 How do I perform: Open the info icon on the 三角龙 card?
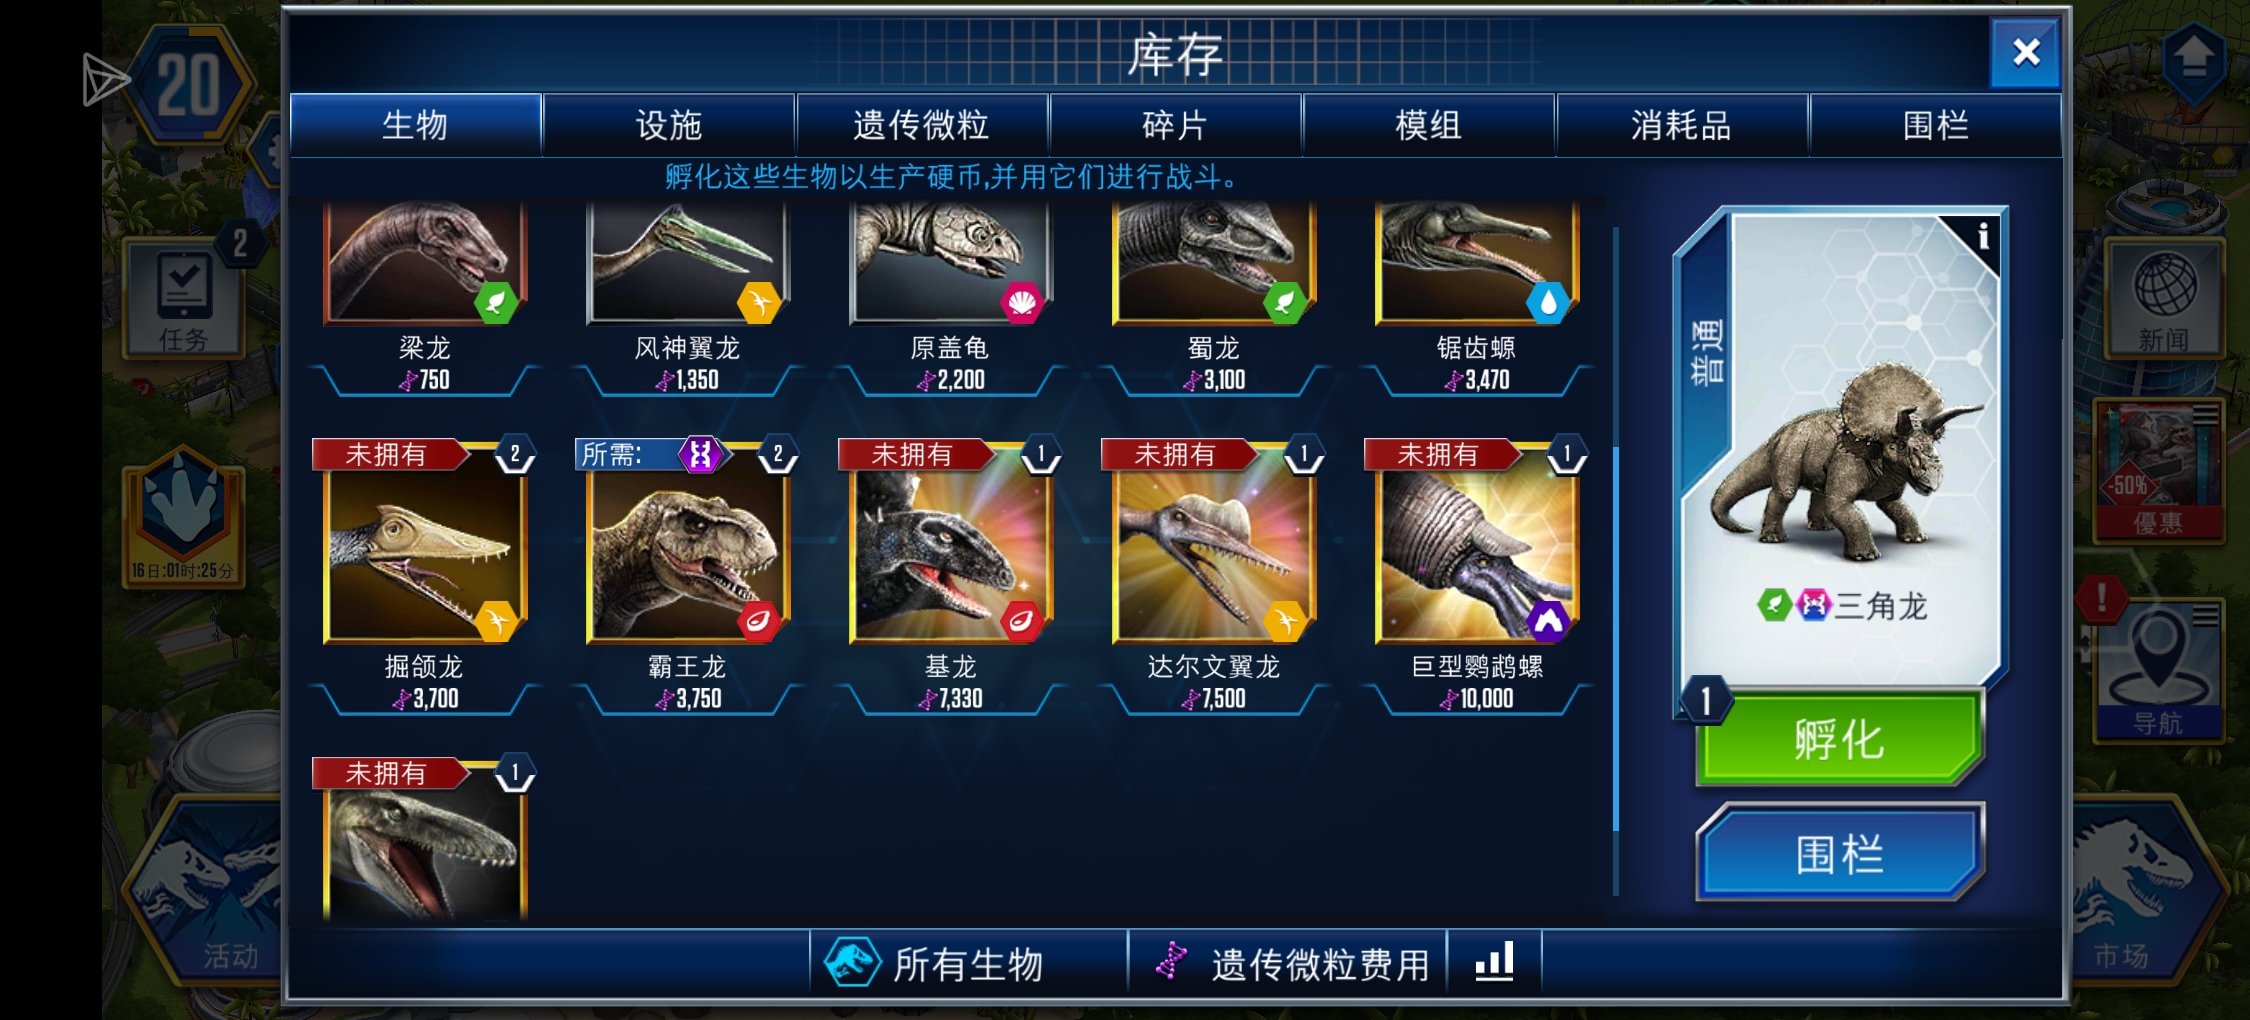pos(1982,237)
